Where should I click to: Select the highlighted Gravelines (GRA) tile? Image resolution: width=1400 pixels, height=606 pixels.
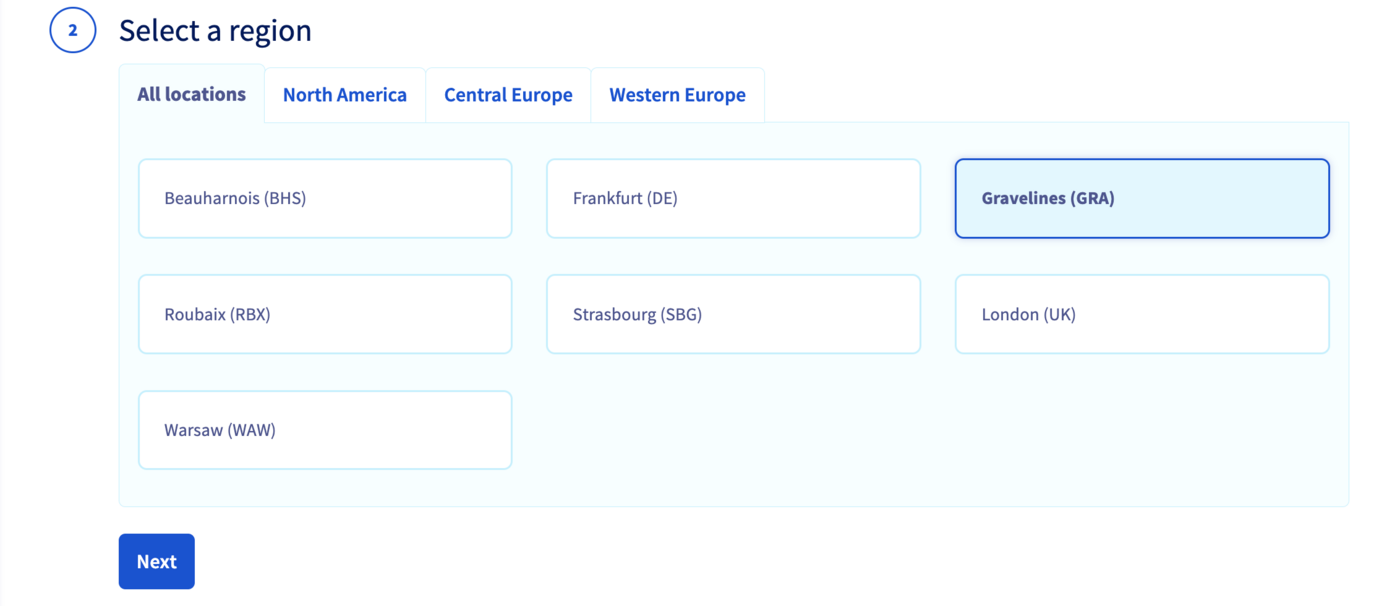1142,199
